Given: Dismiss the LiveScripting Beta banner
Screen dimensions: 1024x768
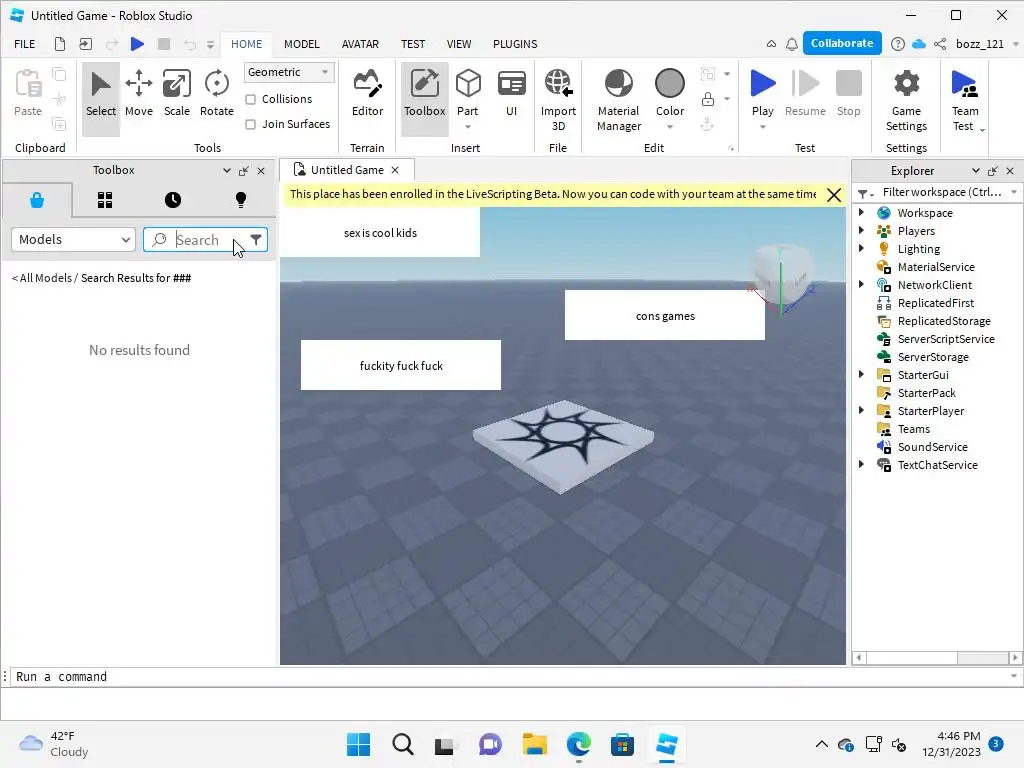Looking at the screenshot, I should pos(833,195).
